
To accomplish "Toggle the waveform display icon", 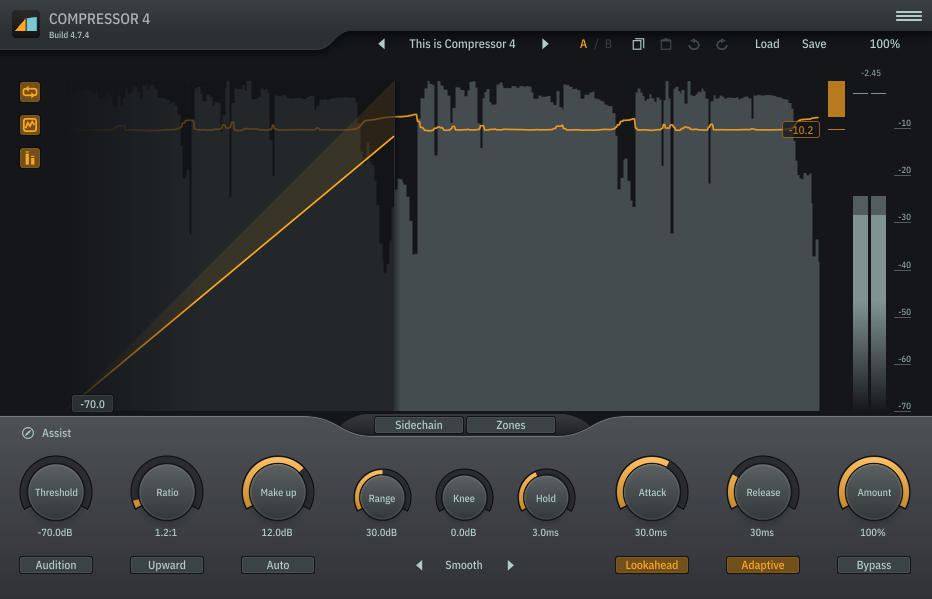I will (30, 125).
